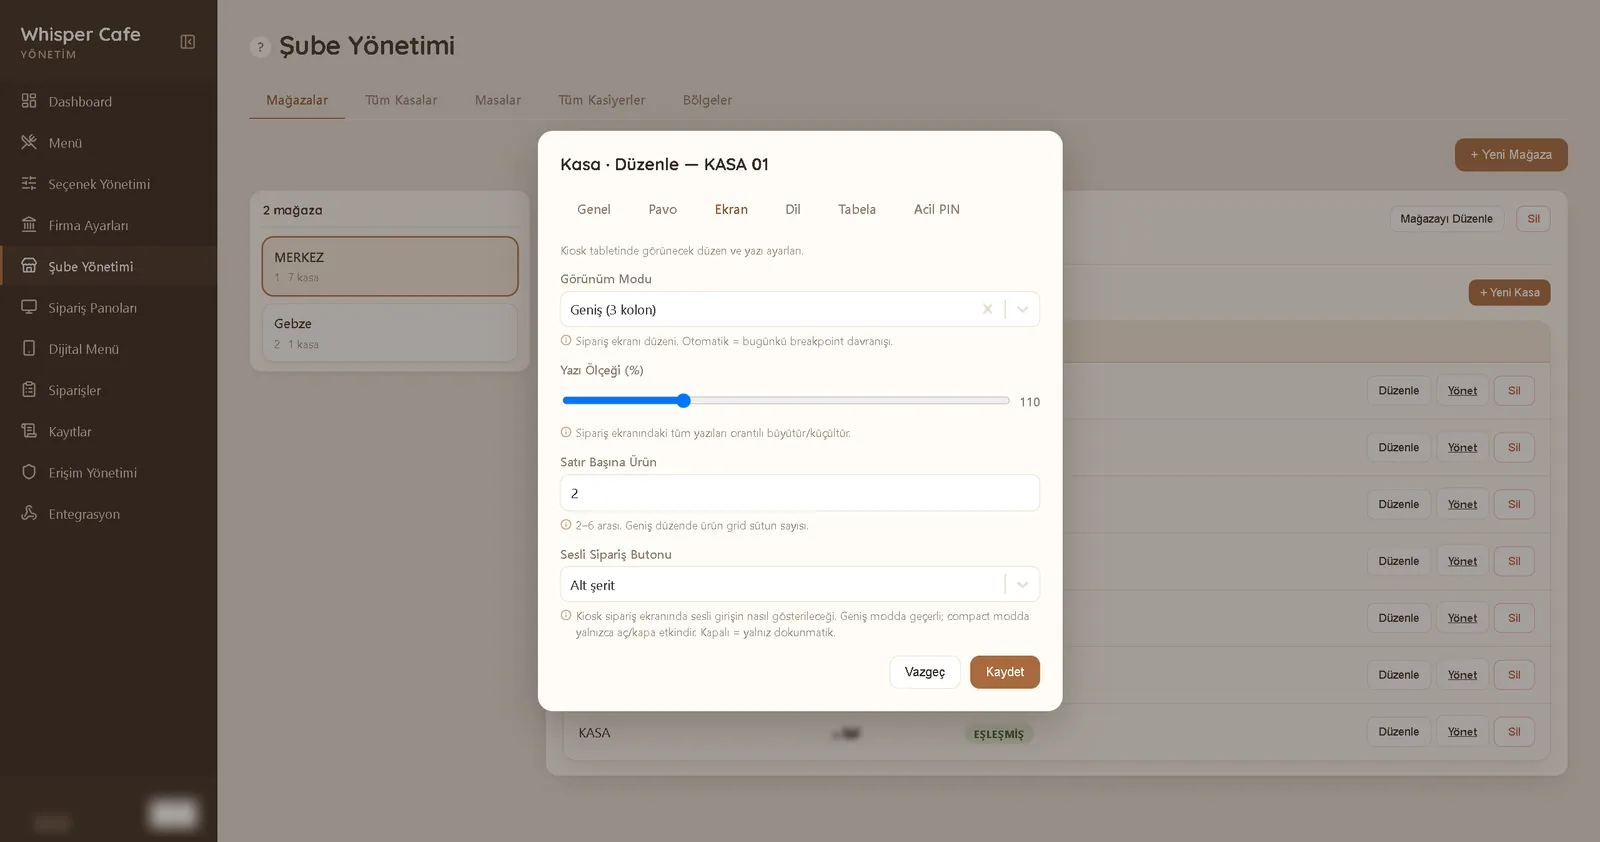The image size is (1600, 842).
Task: Click the Firma Ayarları building icon
Action: click(x=29, y=225)
